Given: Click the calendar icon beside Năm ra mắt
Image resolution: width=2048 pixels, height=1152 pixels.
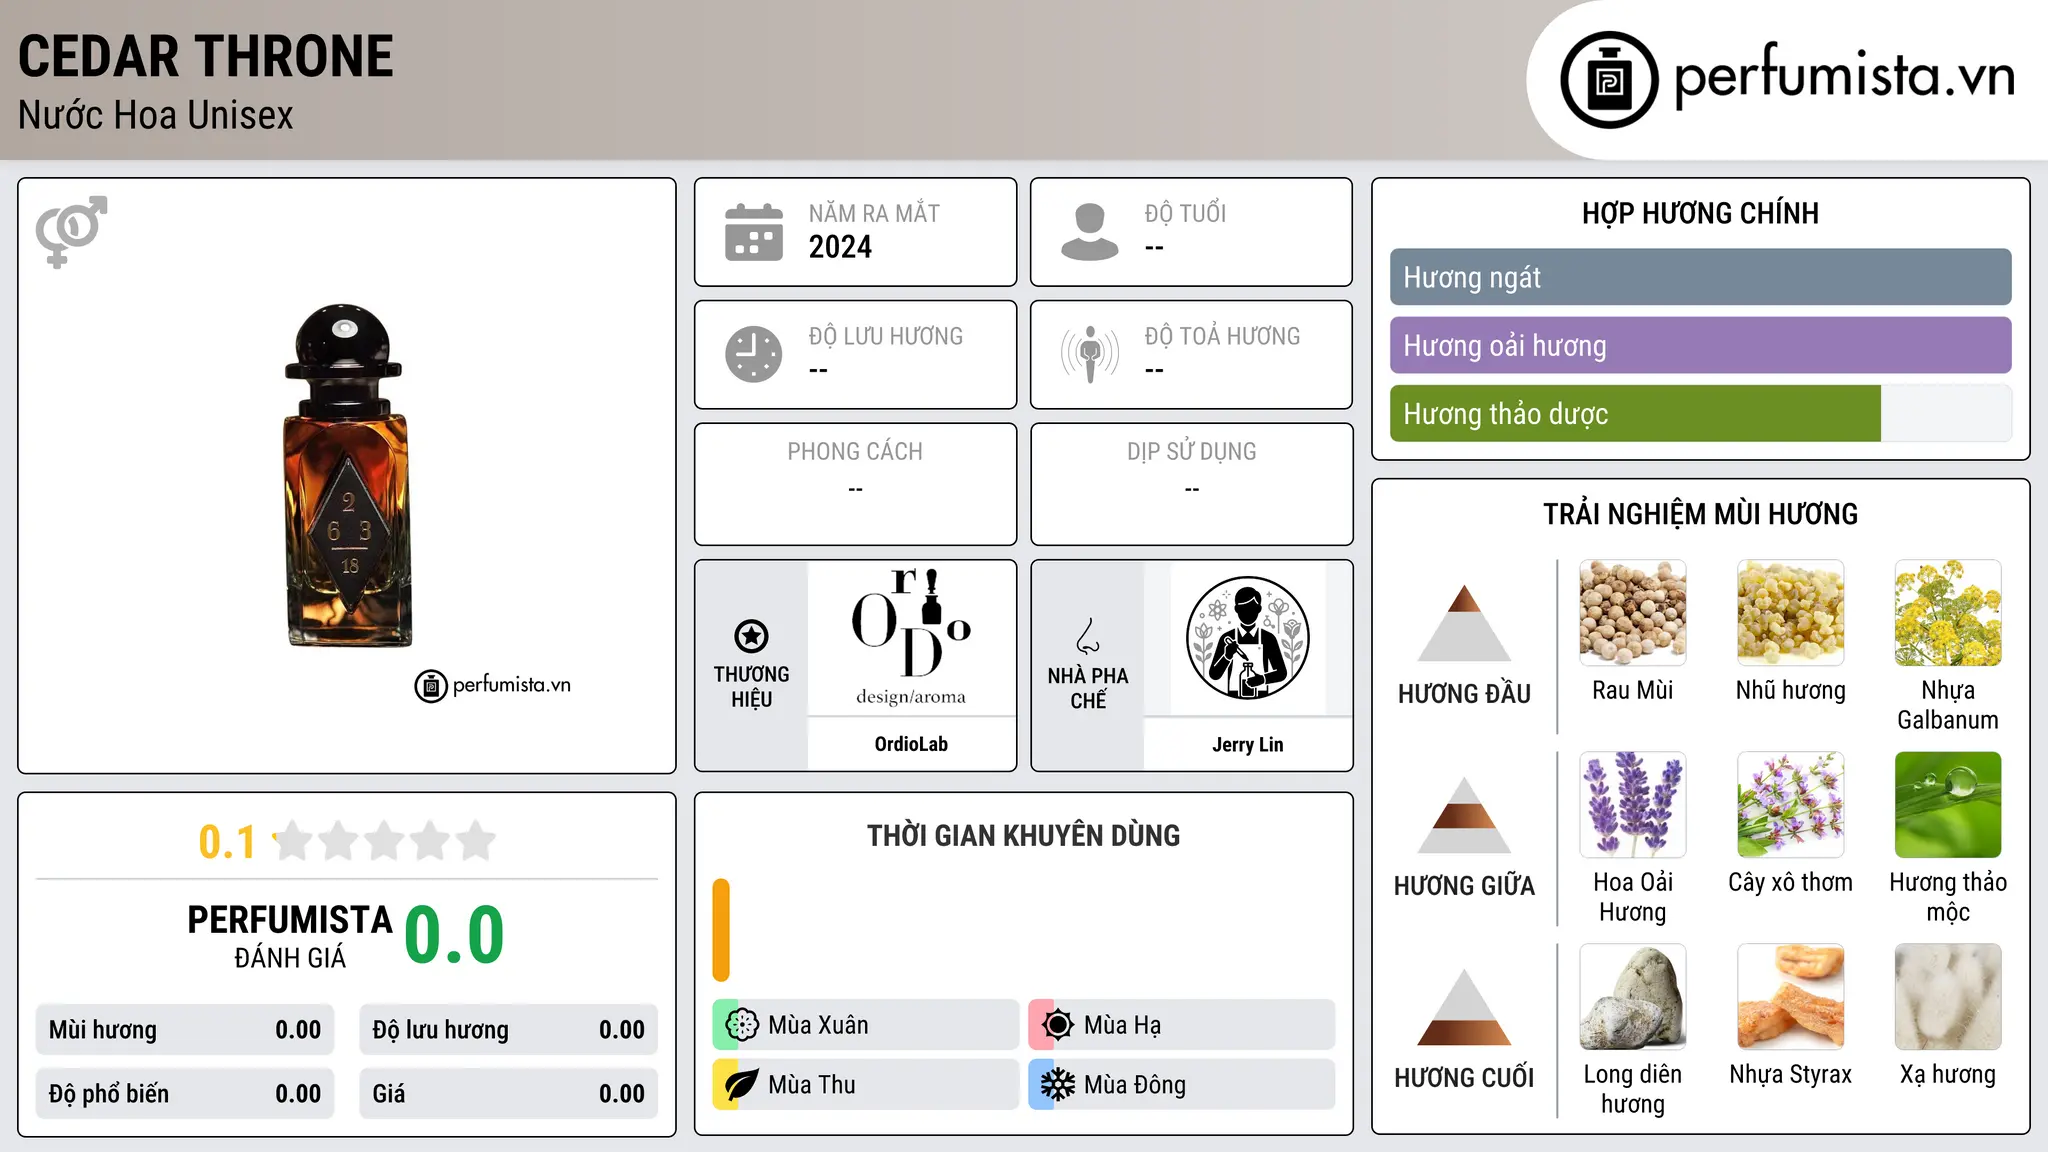Looking at the screenshot, I should tap(754, 232).
